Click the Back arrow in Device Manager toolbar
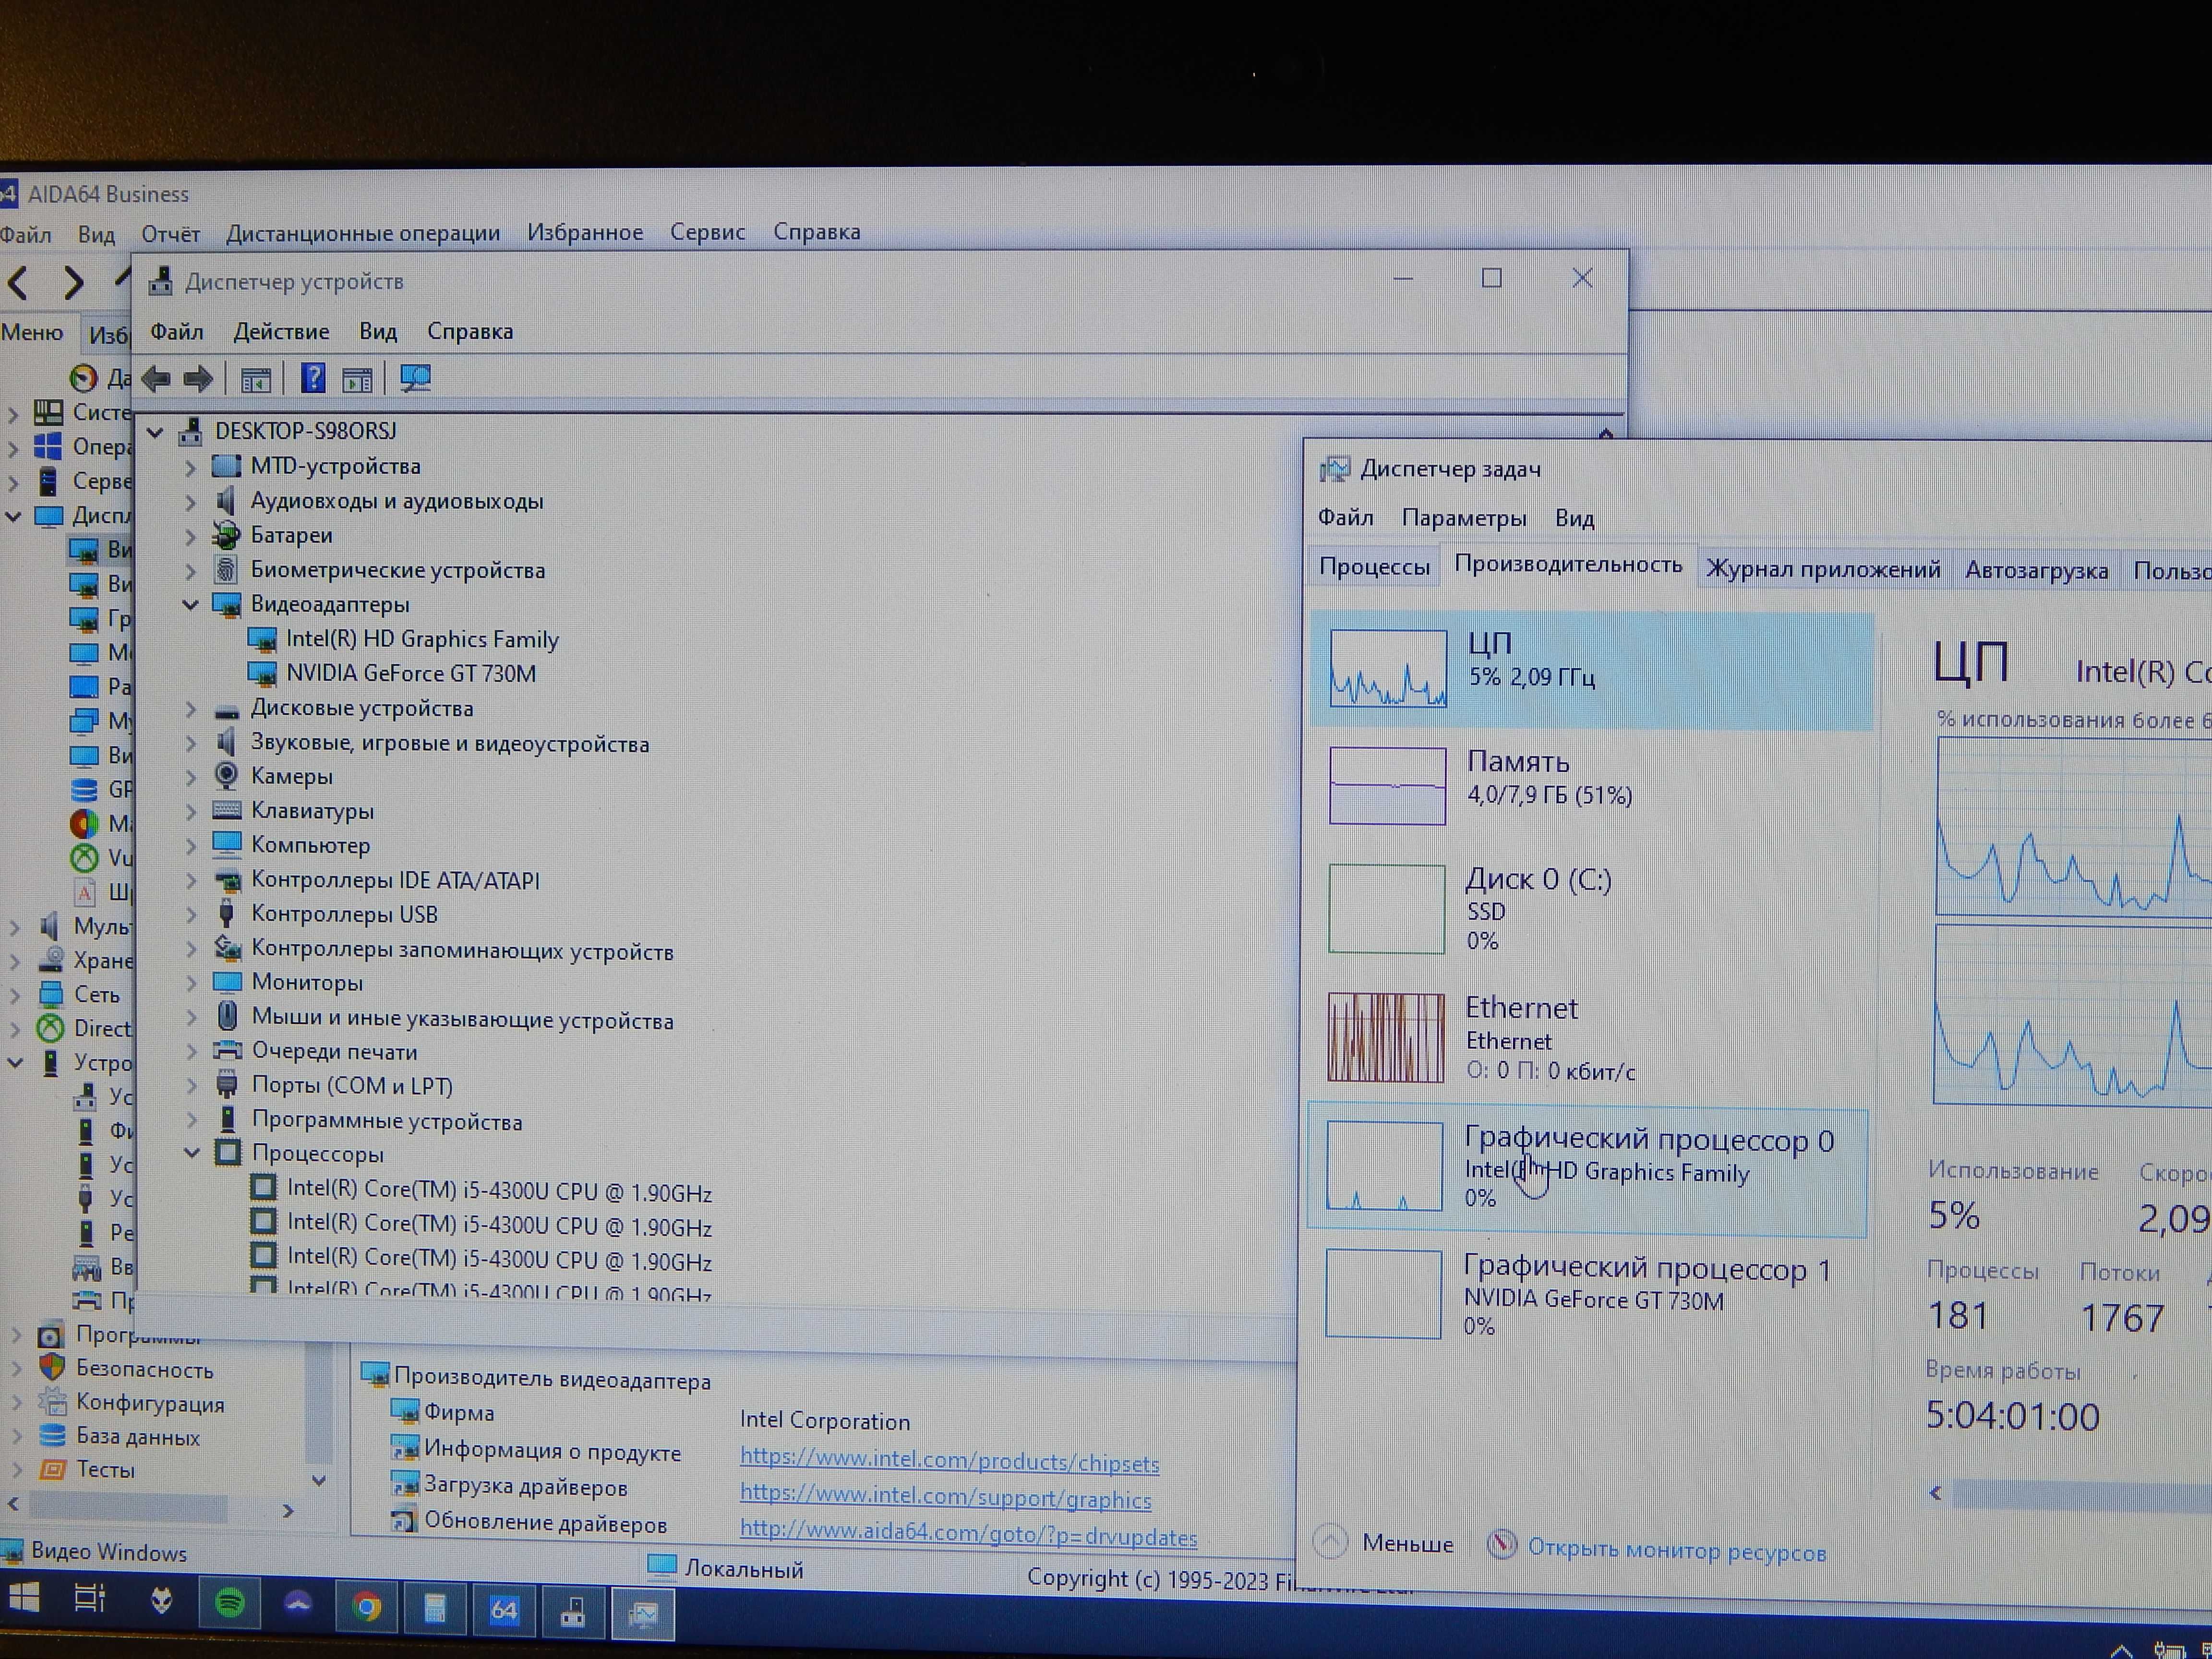Image resolution: width=2212 pixels, height=1659 pixels. tap(157, 379)
